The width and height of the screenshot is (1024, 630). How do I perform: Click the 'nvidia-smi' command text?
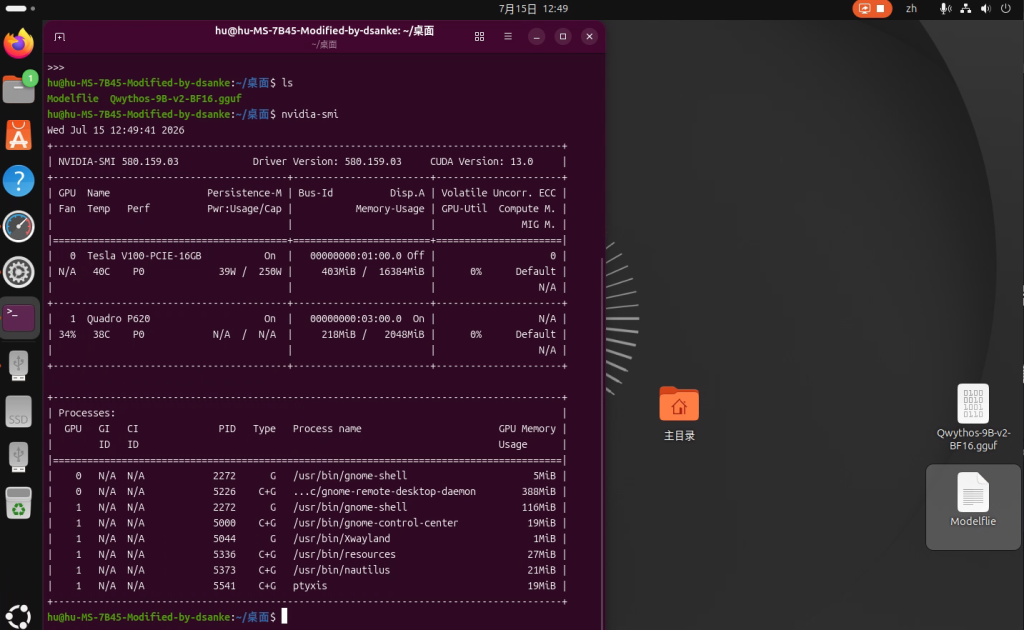pos(310,114)
